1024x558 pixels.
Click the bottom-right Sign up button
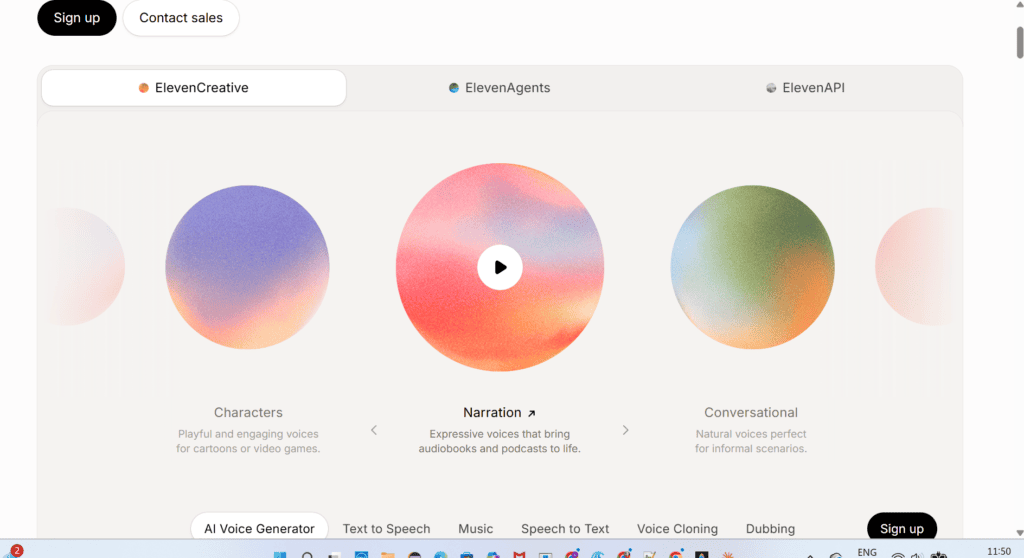point(902,528)
